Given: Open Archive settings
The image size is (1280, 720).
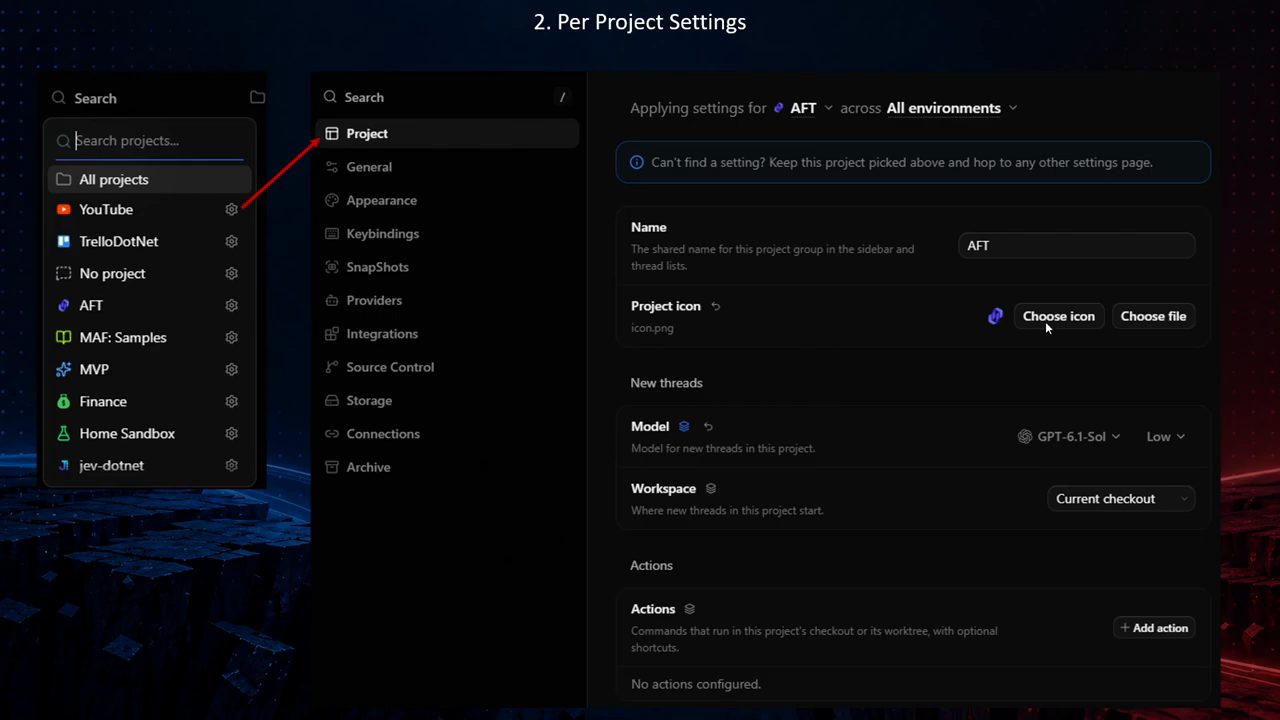Looking at the screenshot, I should (x=447, y=467).
